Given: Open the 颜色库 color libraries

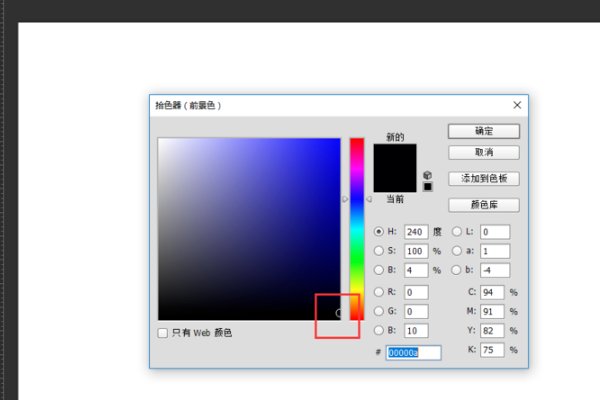Looking at the screenshot, I should [x=483, y=204].
